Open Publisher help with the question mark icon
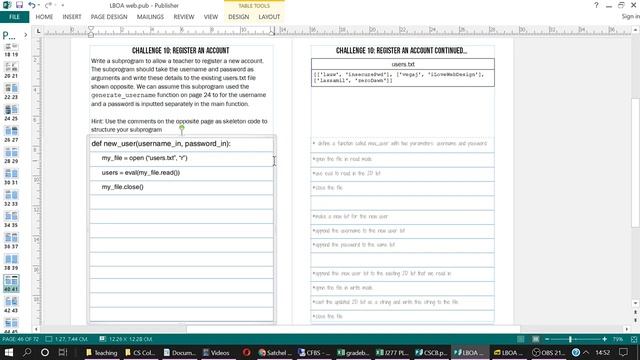 click(x=596, y=5)
